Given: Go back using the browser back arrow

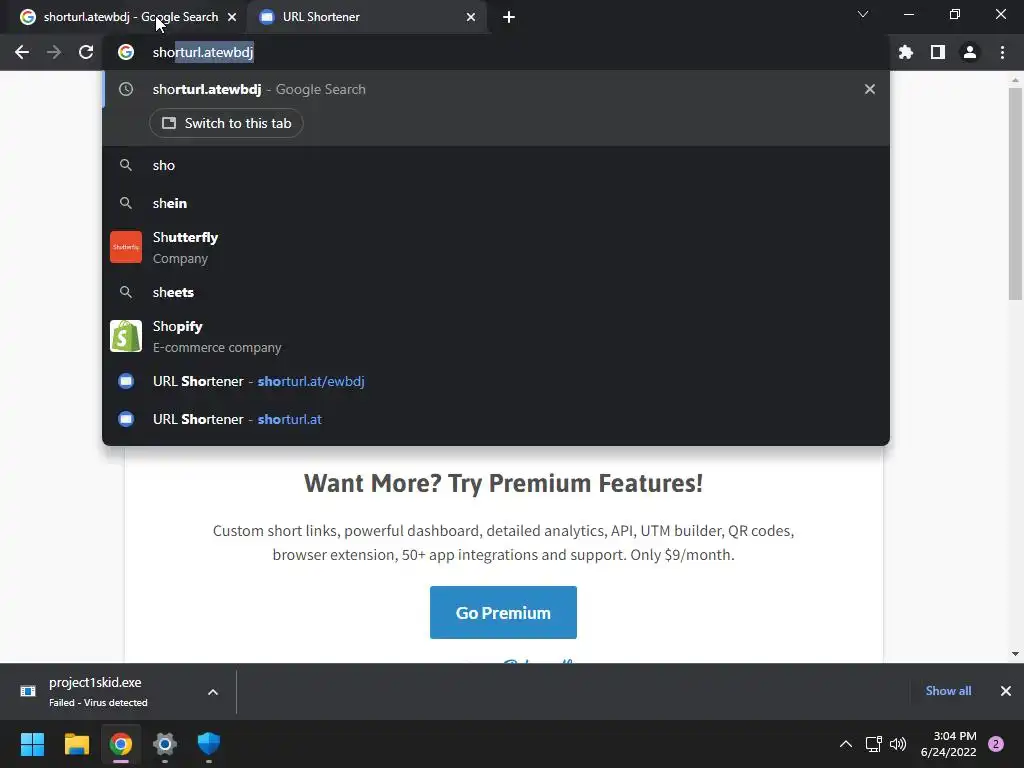Looking at the screenshot, I should 22,52.
